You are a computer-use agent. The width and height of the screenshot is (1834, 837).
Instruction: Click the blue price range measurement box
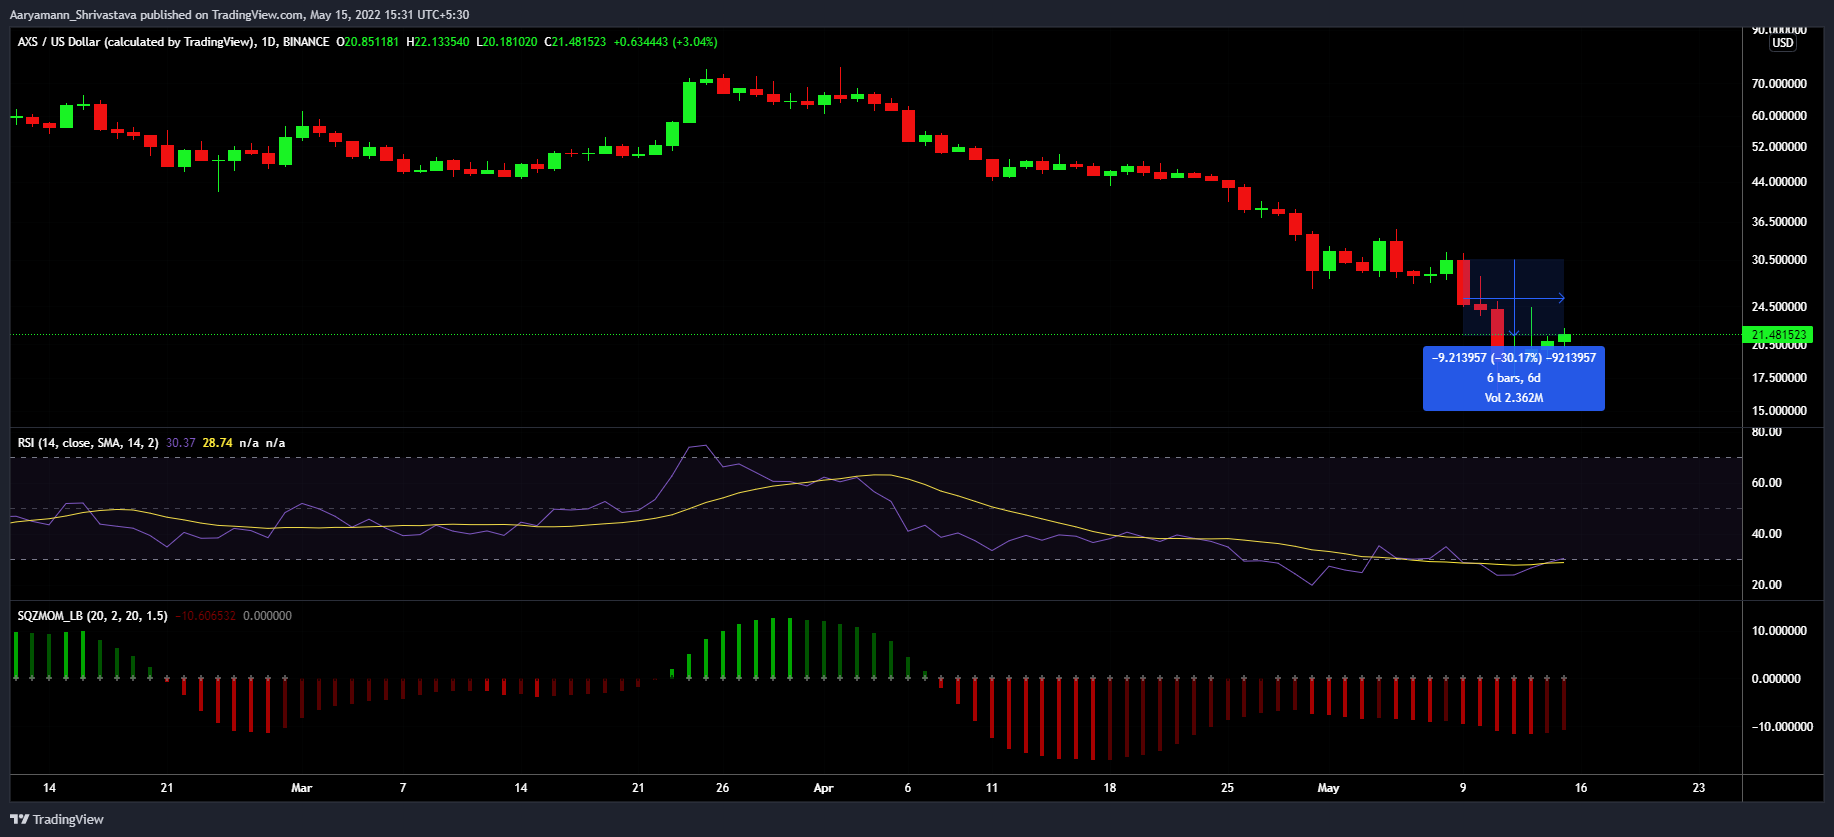point(1513,378)
